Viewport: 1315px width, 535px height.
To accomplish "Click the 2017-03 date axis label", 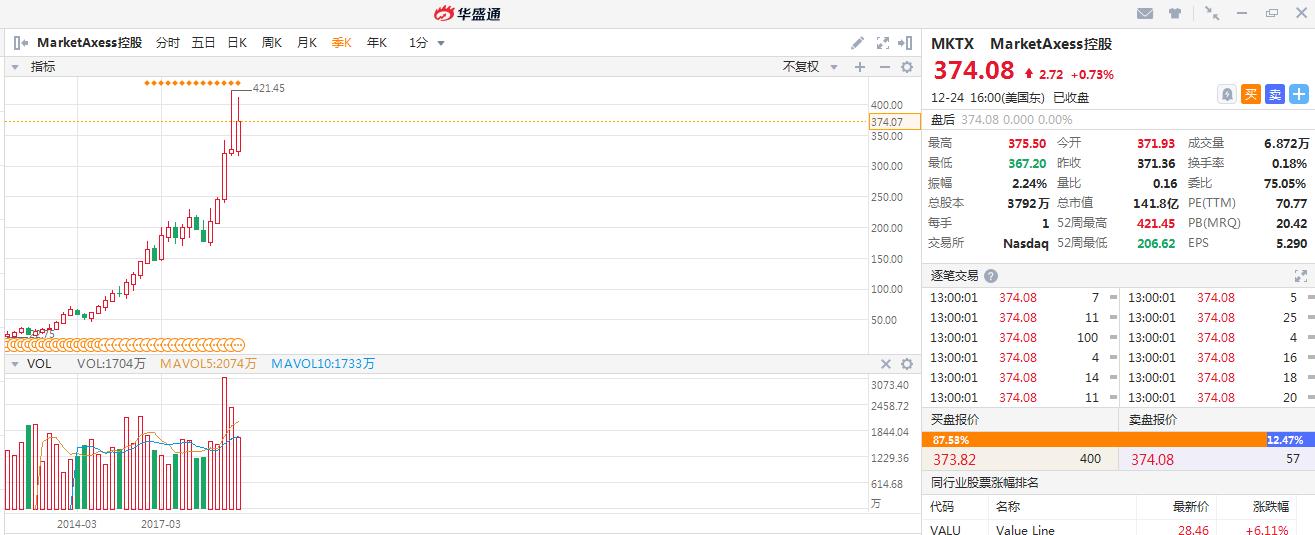I will (x=161, y=523).
